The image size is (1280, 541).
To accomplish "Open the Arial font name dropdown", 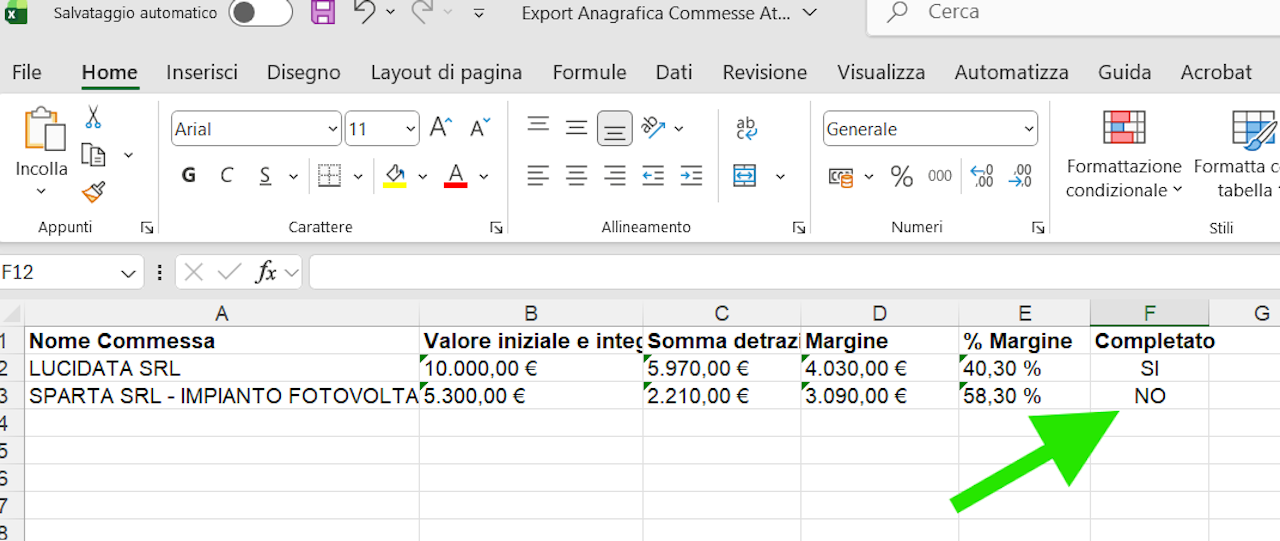I will tap(333, 129).
